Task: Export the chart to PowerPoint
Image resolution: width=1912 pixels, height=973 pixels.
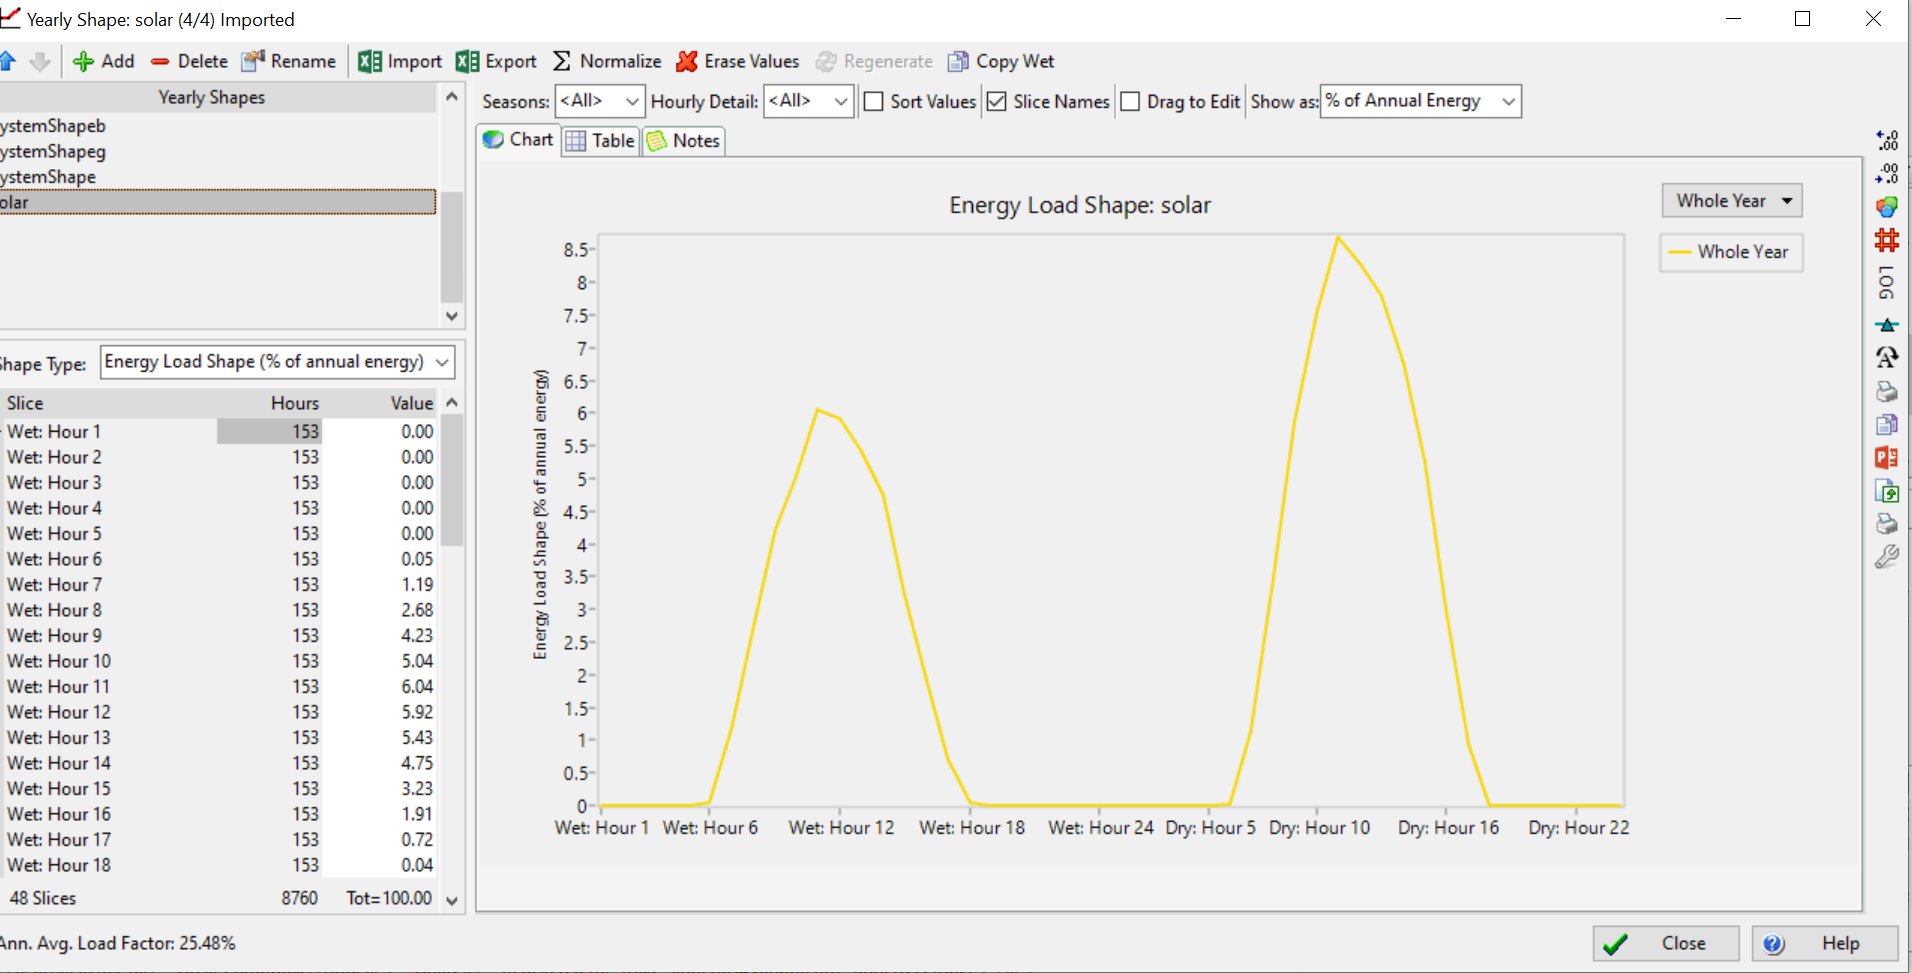Action: 1887,458
